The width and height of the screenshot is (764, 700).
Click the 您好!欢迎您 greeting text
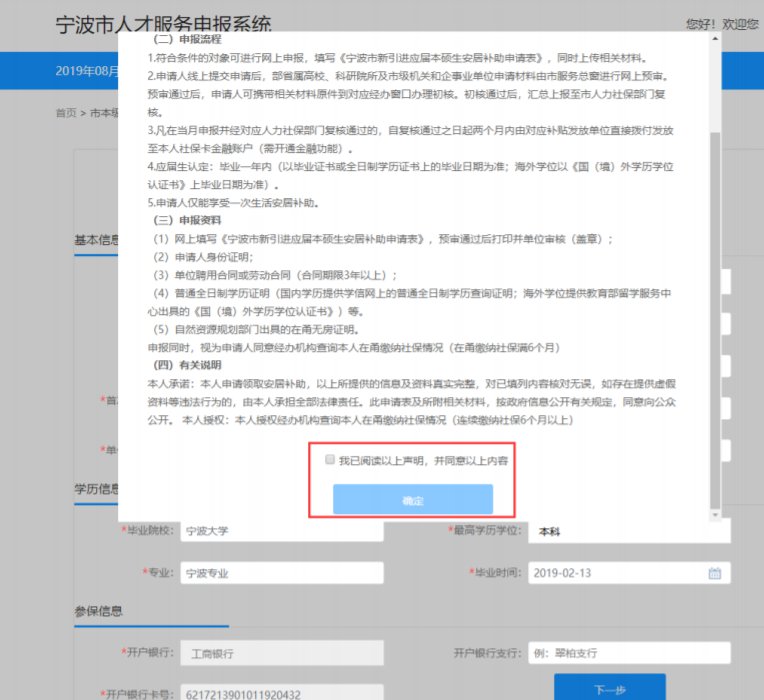(722, 24)
